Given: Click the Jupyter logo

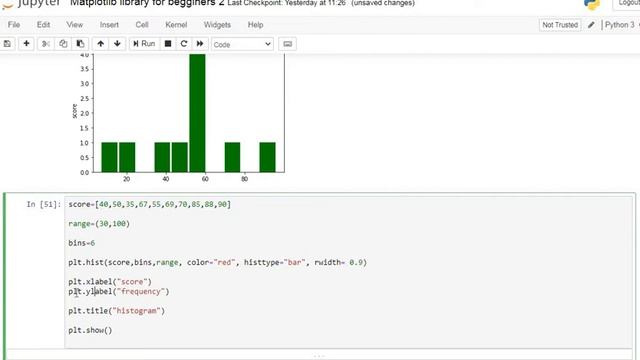Looking at the screenshot, I should pos(31,4).
